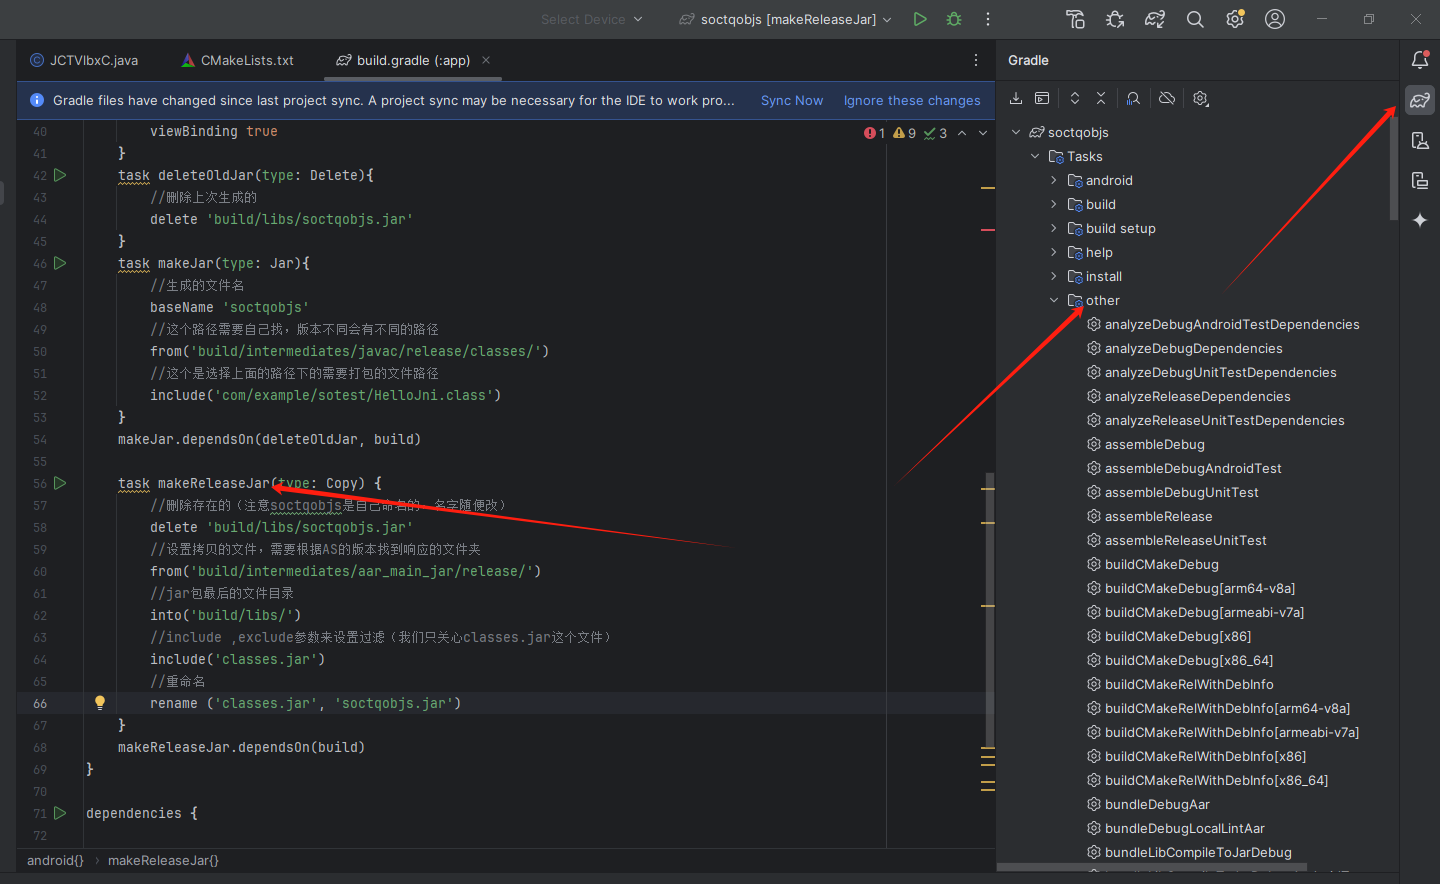The width and height of the screenshot is (1440, 884).
Task: Collapse all nodes in Gradle tree
Action: click(1101, 98)
